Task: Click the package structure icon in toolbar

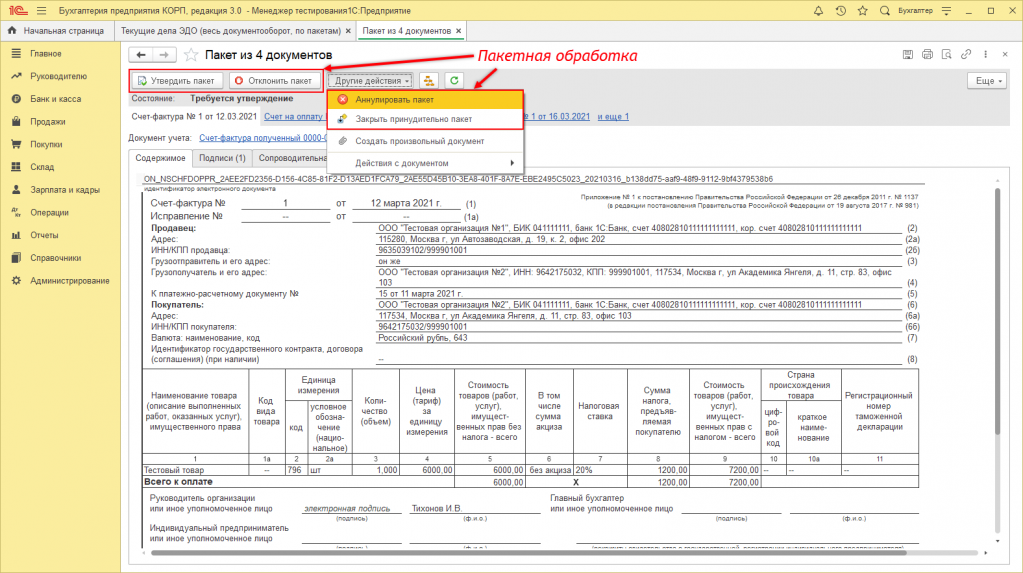Action: 429,80
